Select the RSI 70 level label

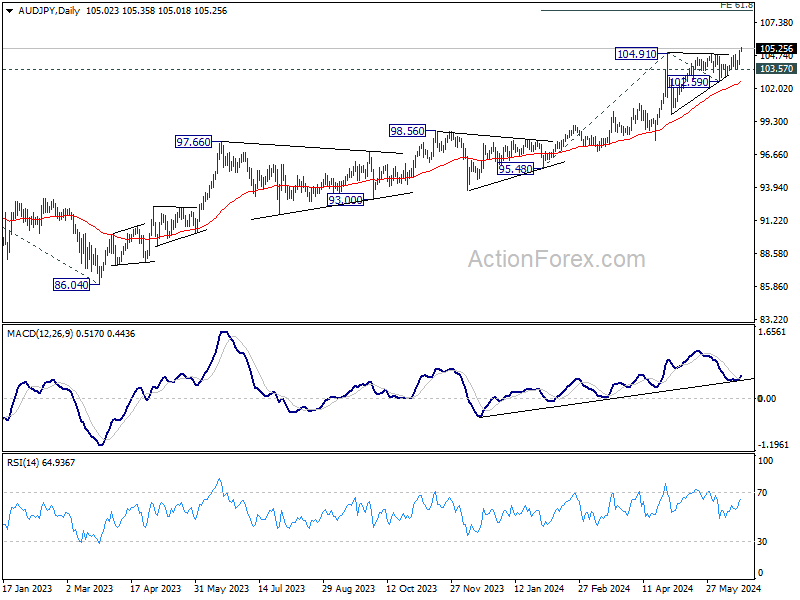click(762, 493)
